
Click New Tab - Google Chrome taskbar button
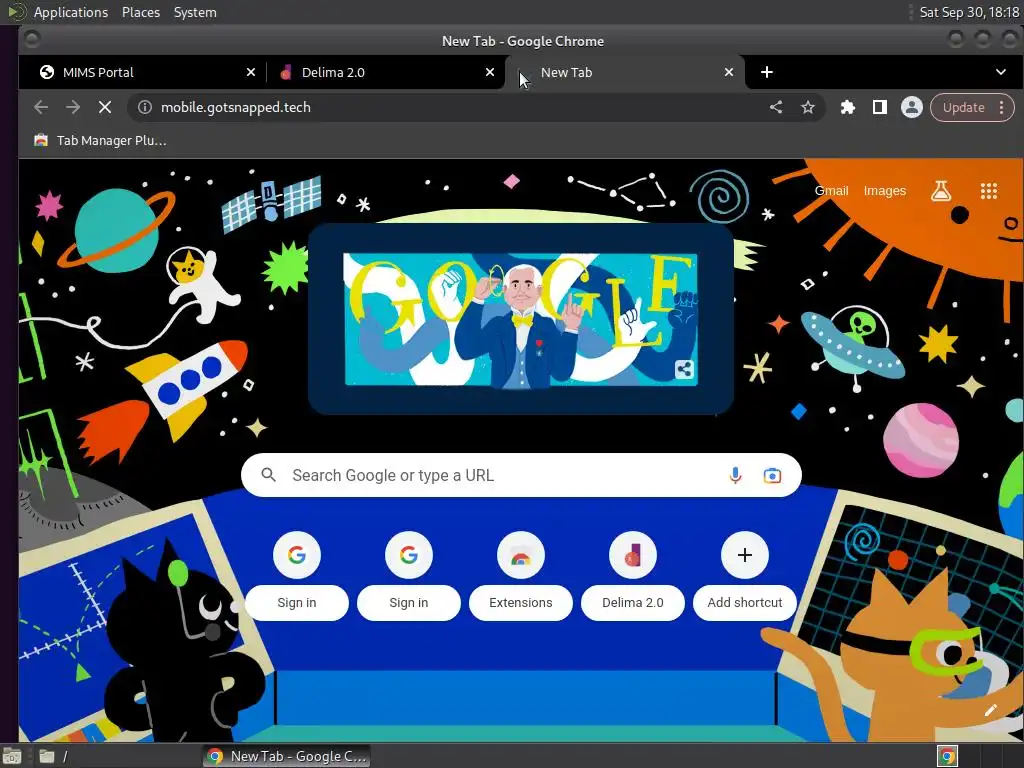[x=287, y=756]
